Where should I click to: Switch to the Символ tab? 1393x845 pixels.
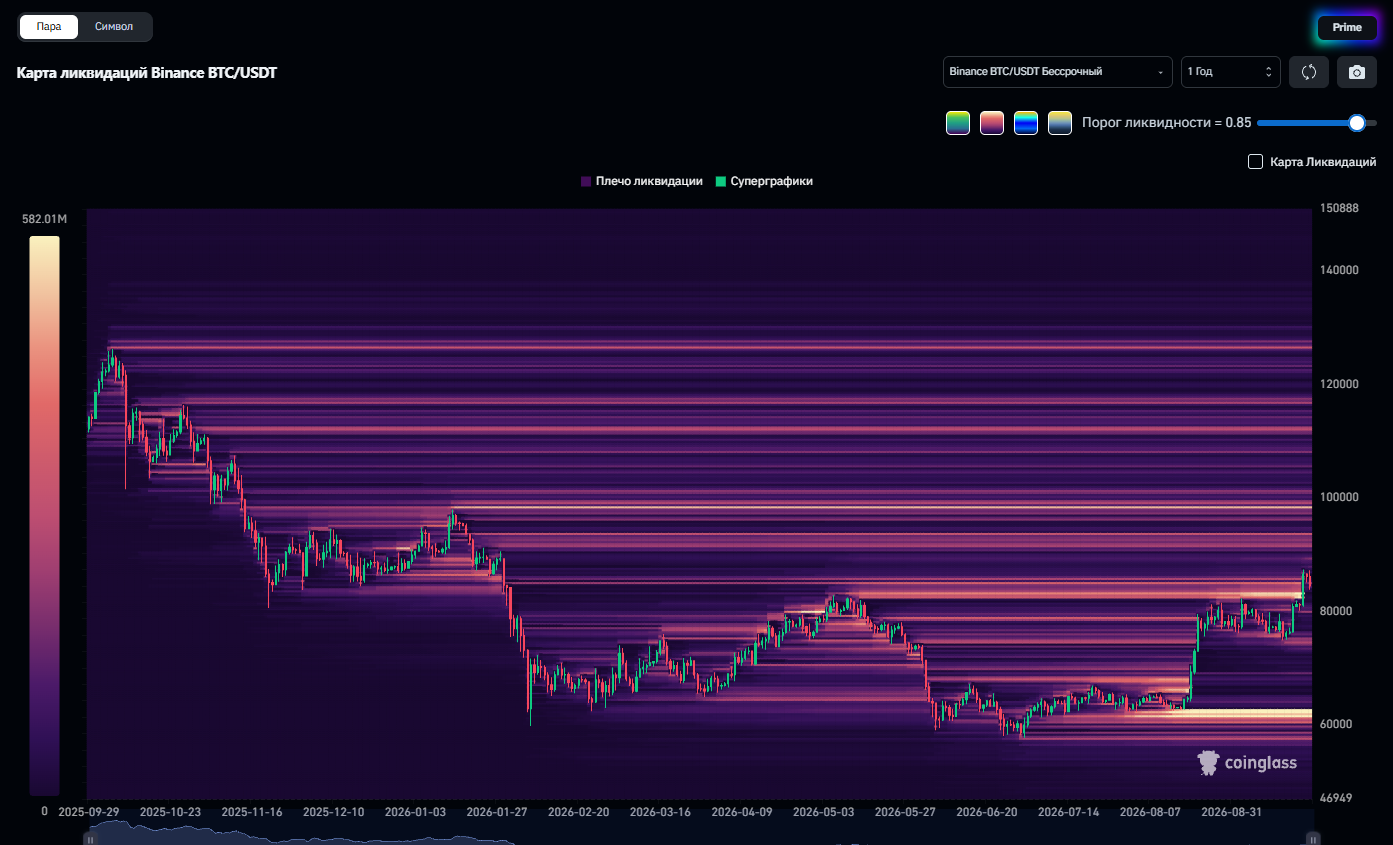(x=114, y=27)
